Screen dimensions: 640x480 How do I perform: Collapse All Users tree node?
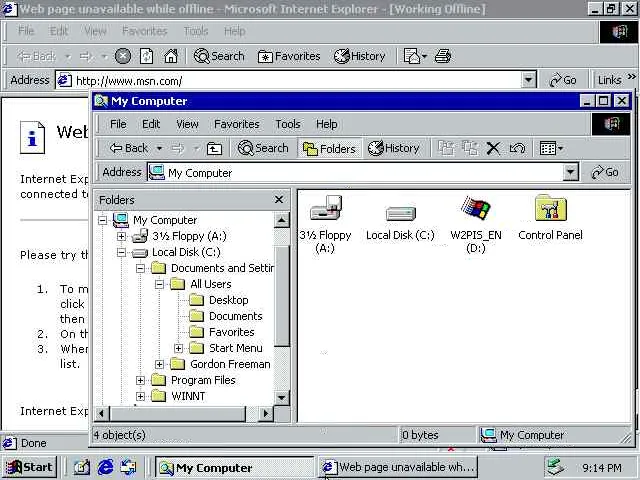click(159, 284)
